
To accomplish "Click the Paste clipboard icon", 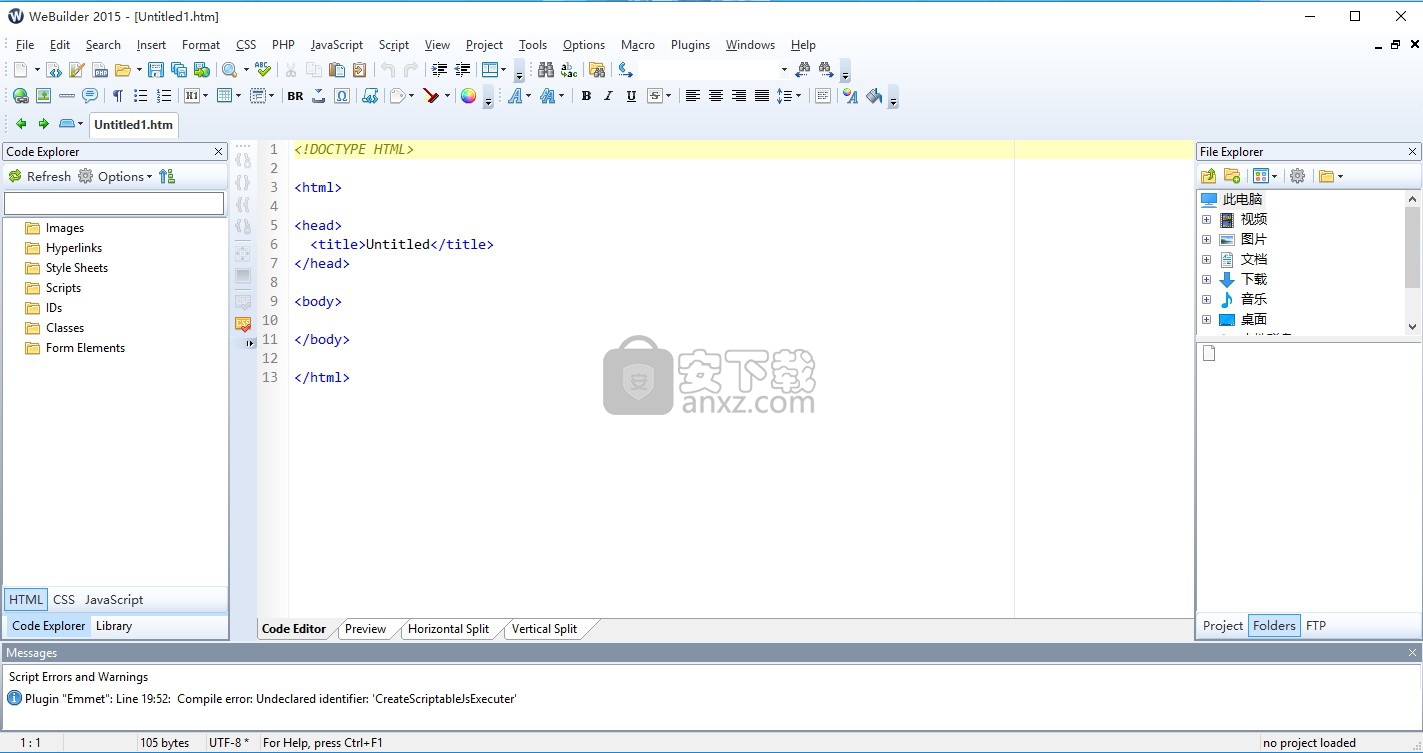I will pyautogui.click(x=337, y=70).
